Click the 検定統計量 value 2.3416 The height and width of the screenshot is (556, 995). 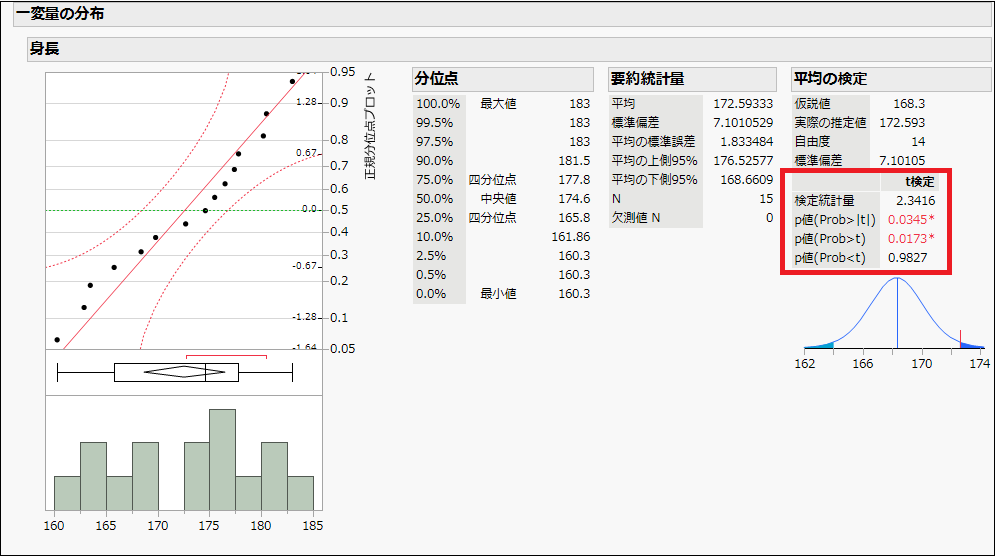[916, 201]
